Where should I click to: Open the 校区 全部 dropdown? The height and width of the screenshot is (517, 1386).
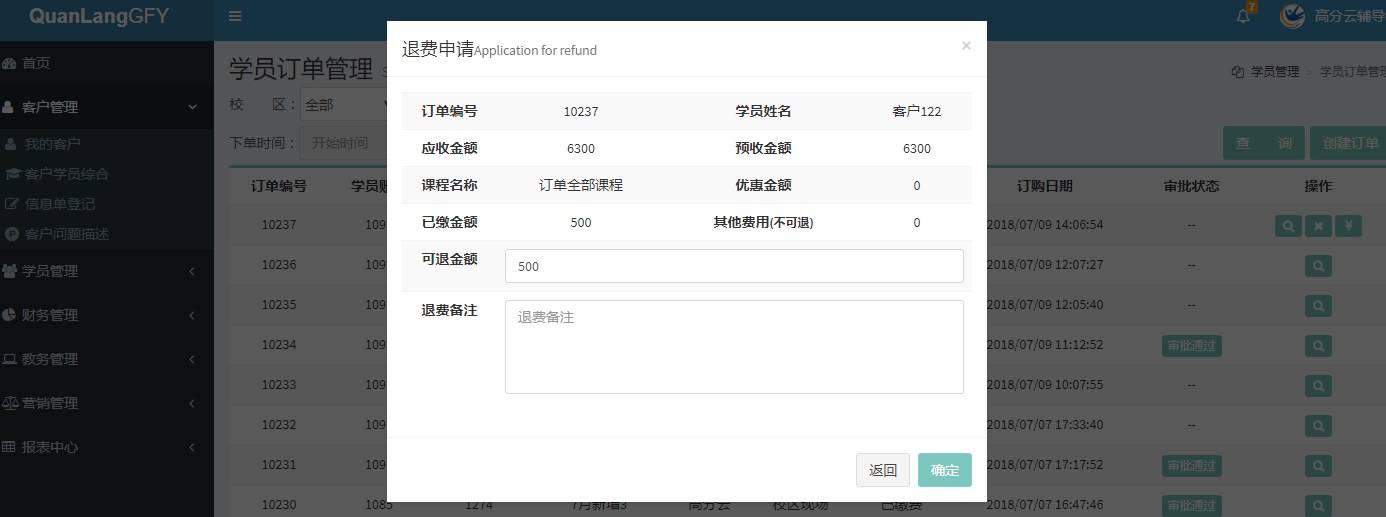[x=345, y=104]
